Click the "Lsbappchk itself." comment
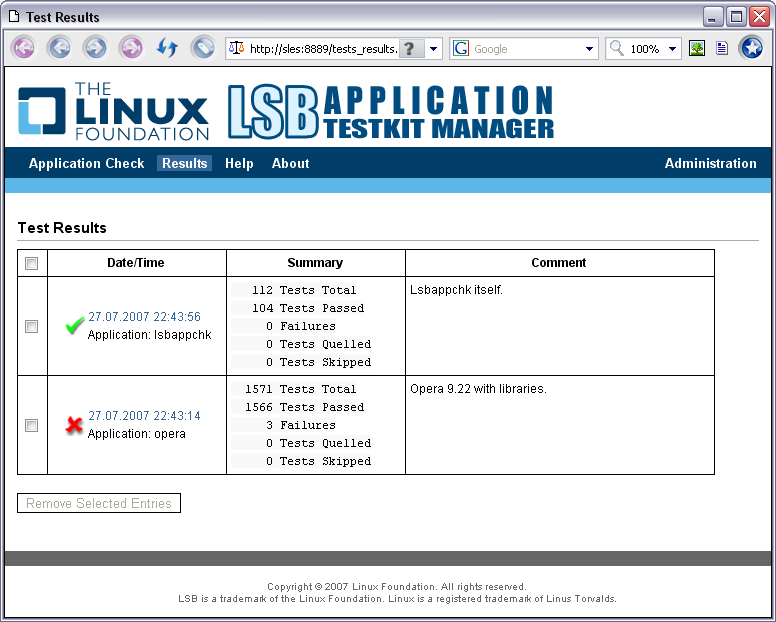The width and height of the screenshot is (776, 622). pos(456,290)
